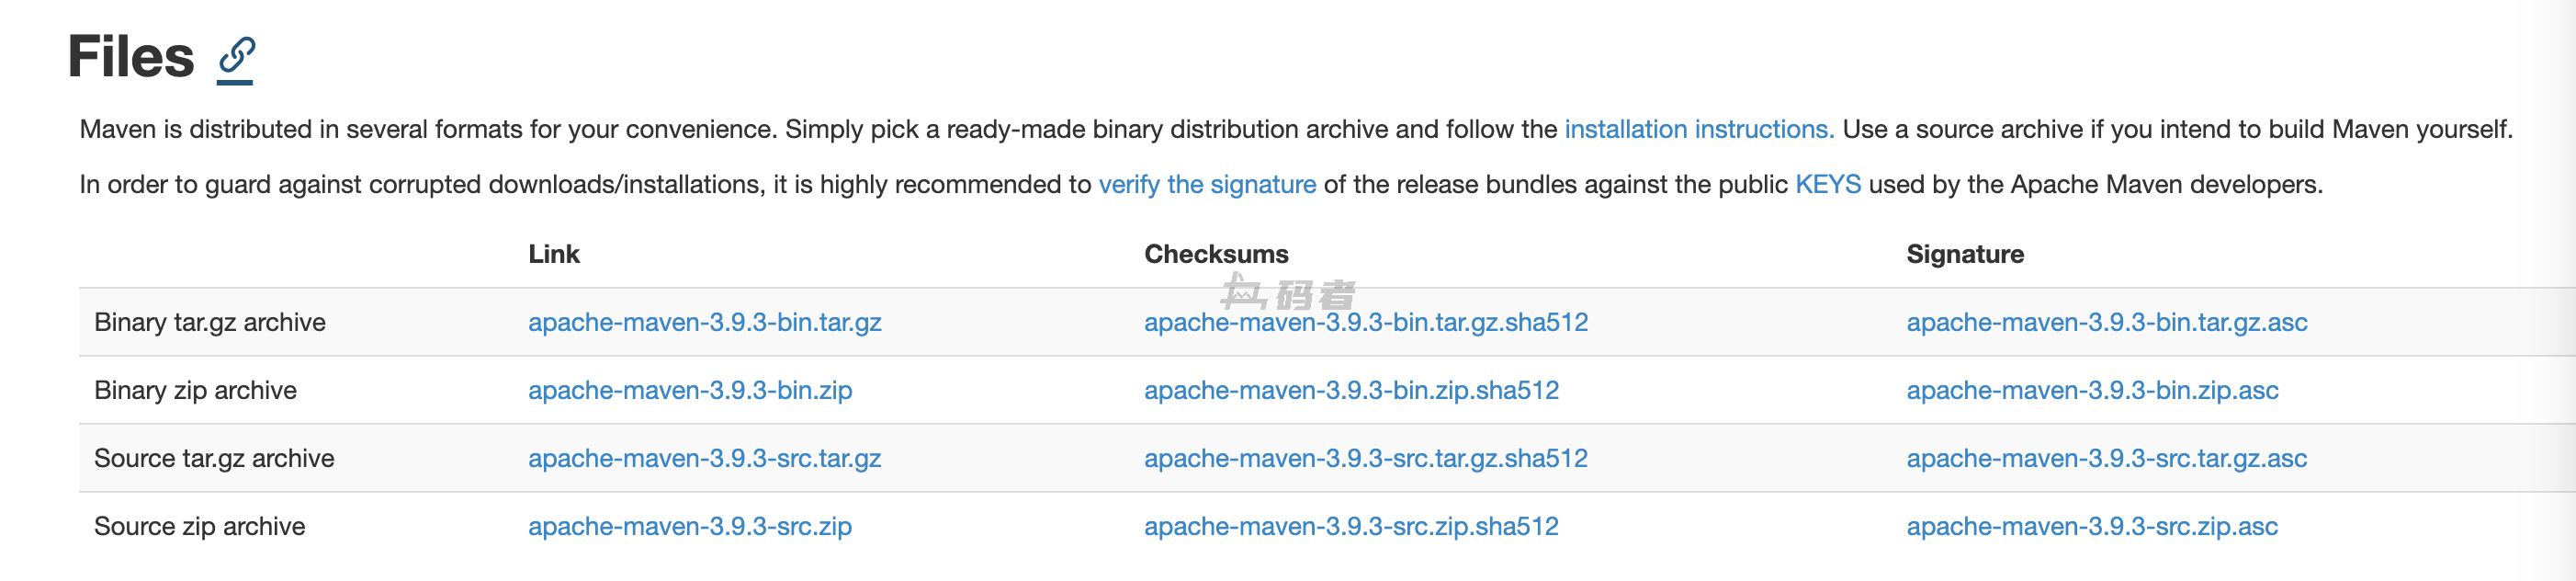Open the verify the signature link
The image size is (2576, 581).
1207,184
